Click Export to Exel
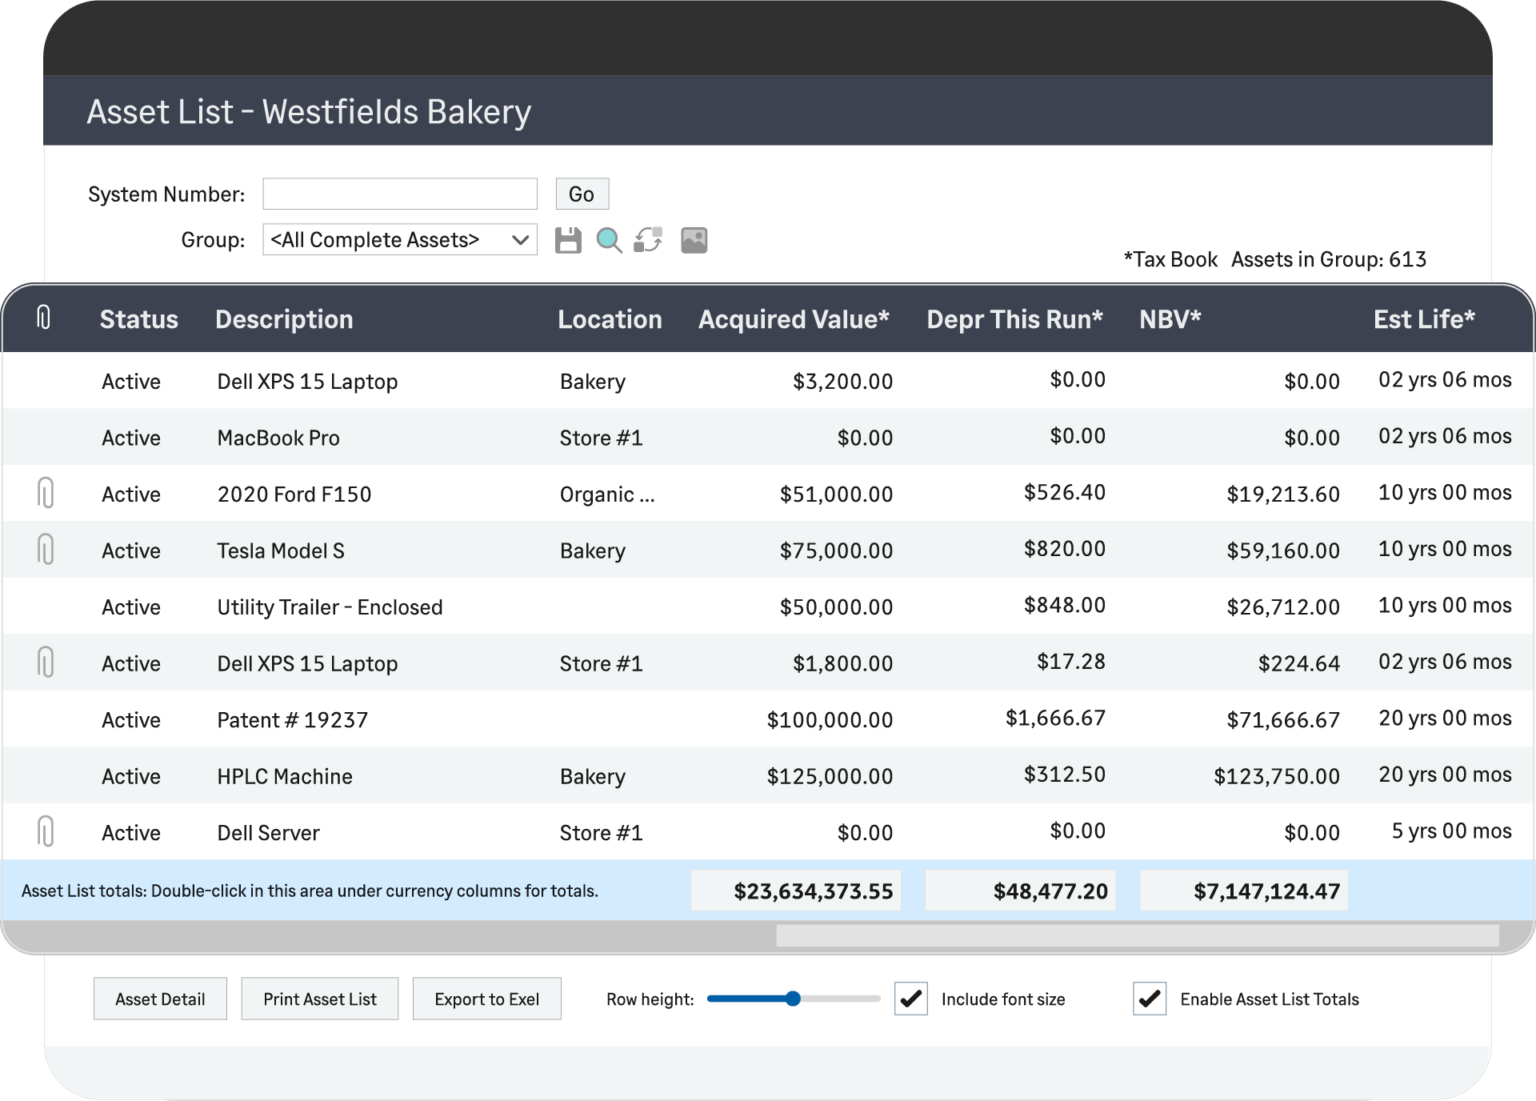The height and width of the screenshot is (1101, 1536). tap(487, 998)
